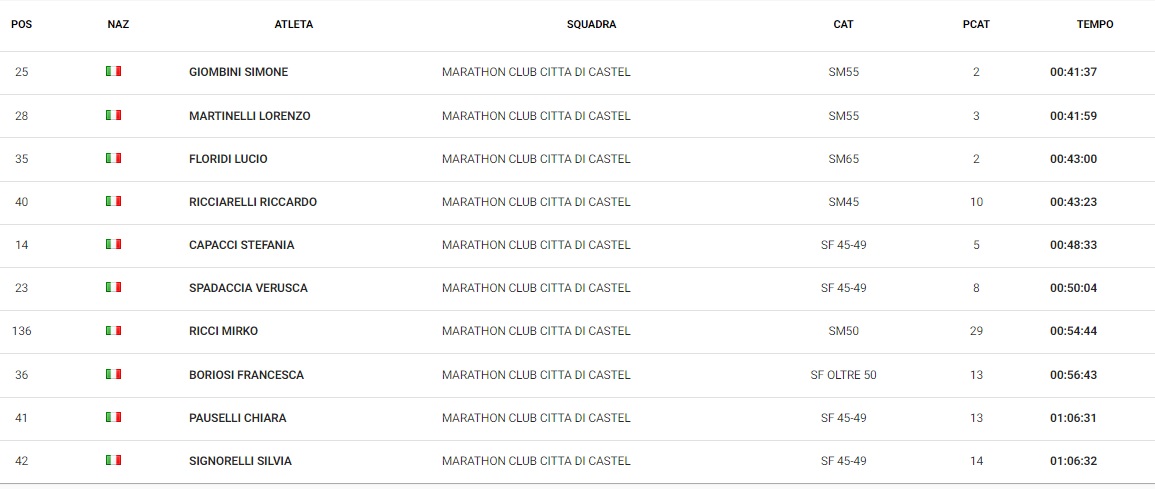Click the flag beside Signorelli Silvia
Image resolution: width=1155 pixels, height=489 pixels.
(x=113, y=460)
